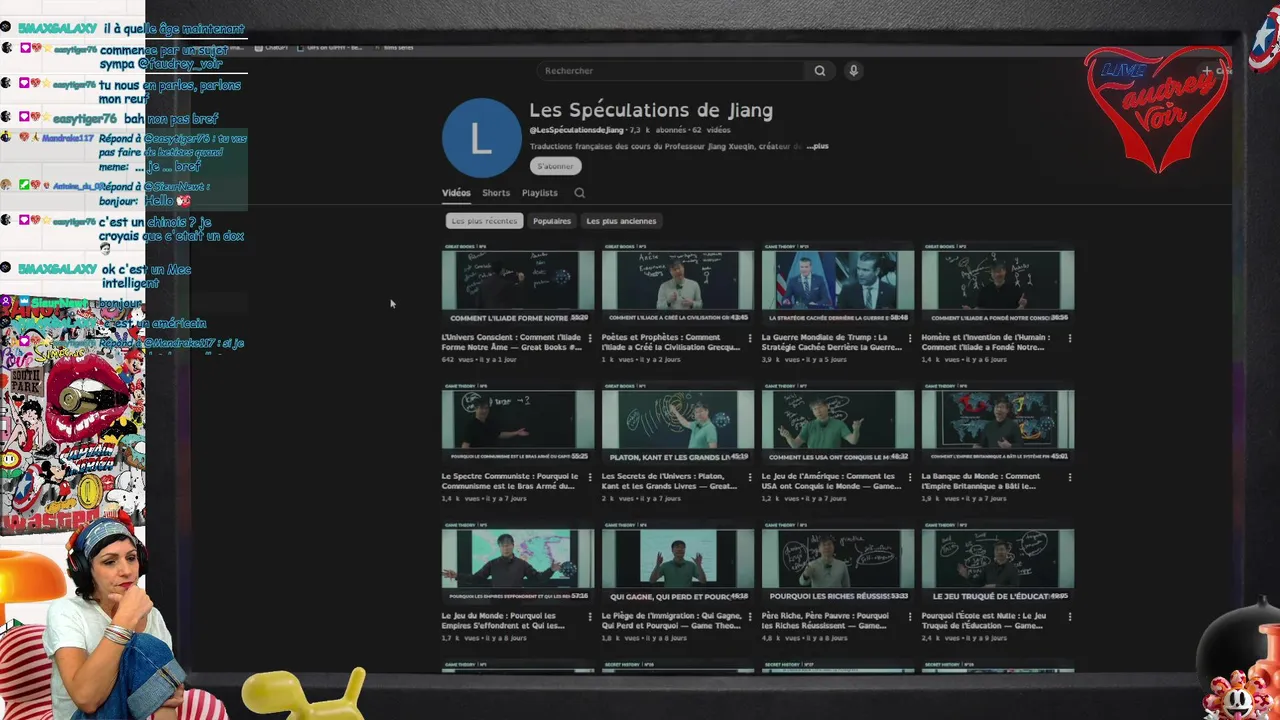Viewport: 1280px width, 720px height.
Task: Click the blue L channel avatar
Action: coord(481,138)
